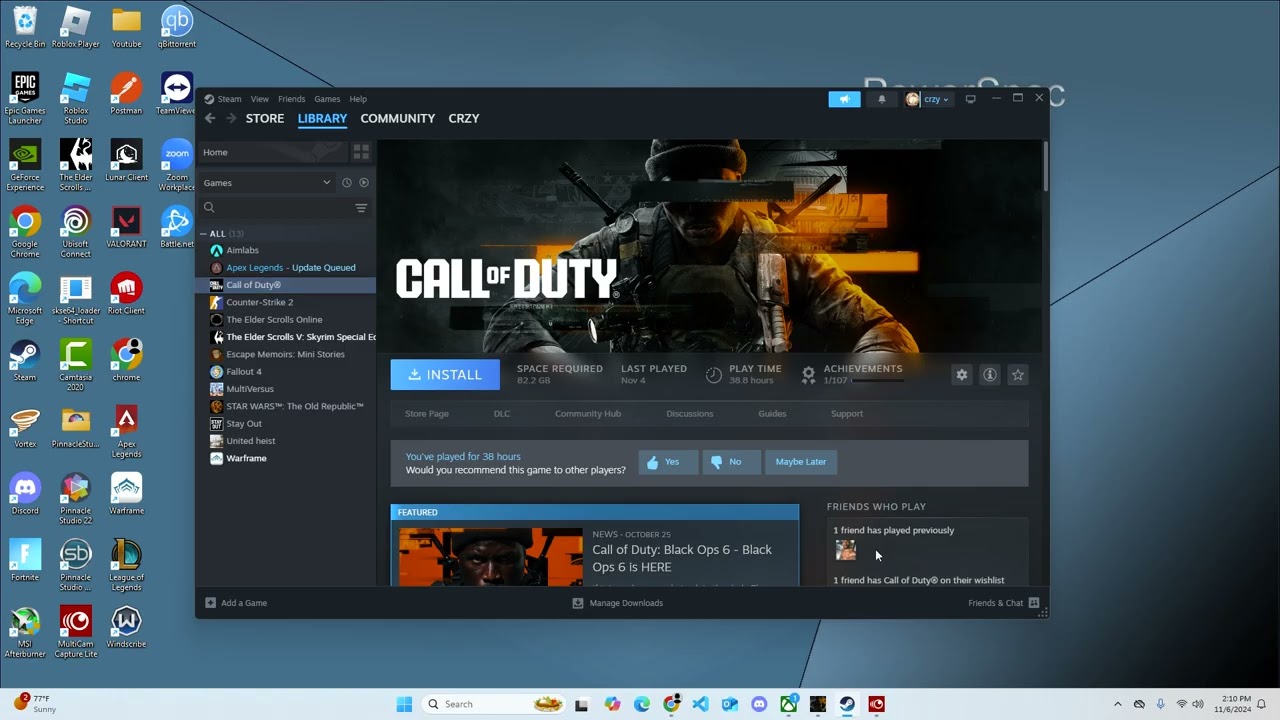The image size is (1280, 720).
Task: Open Call of Duty manage gear icon
Action: pyautogui.click(x=962, y=375)
